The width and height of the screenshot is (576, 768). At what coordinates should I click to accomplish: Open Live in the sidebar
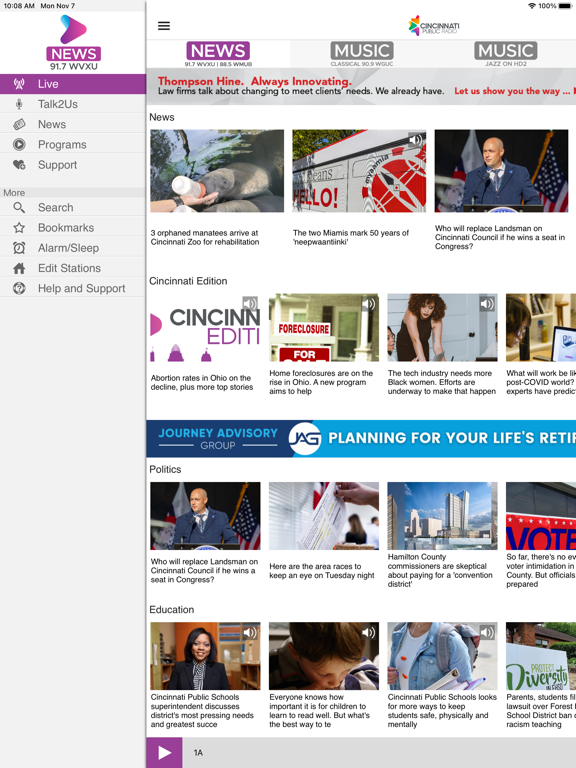72,84
